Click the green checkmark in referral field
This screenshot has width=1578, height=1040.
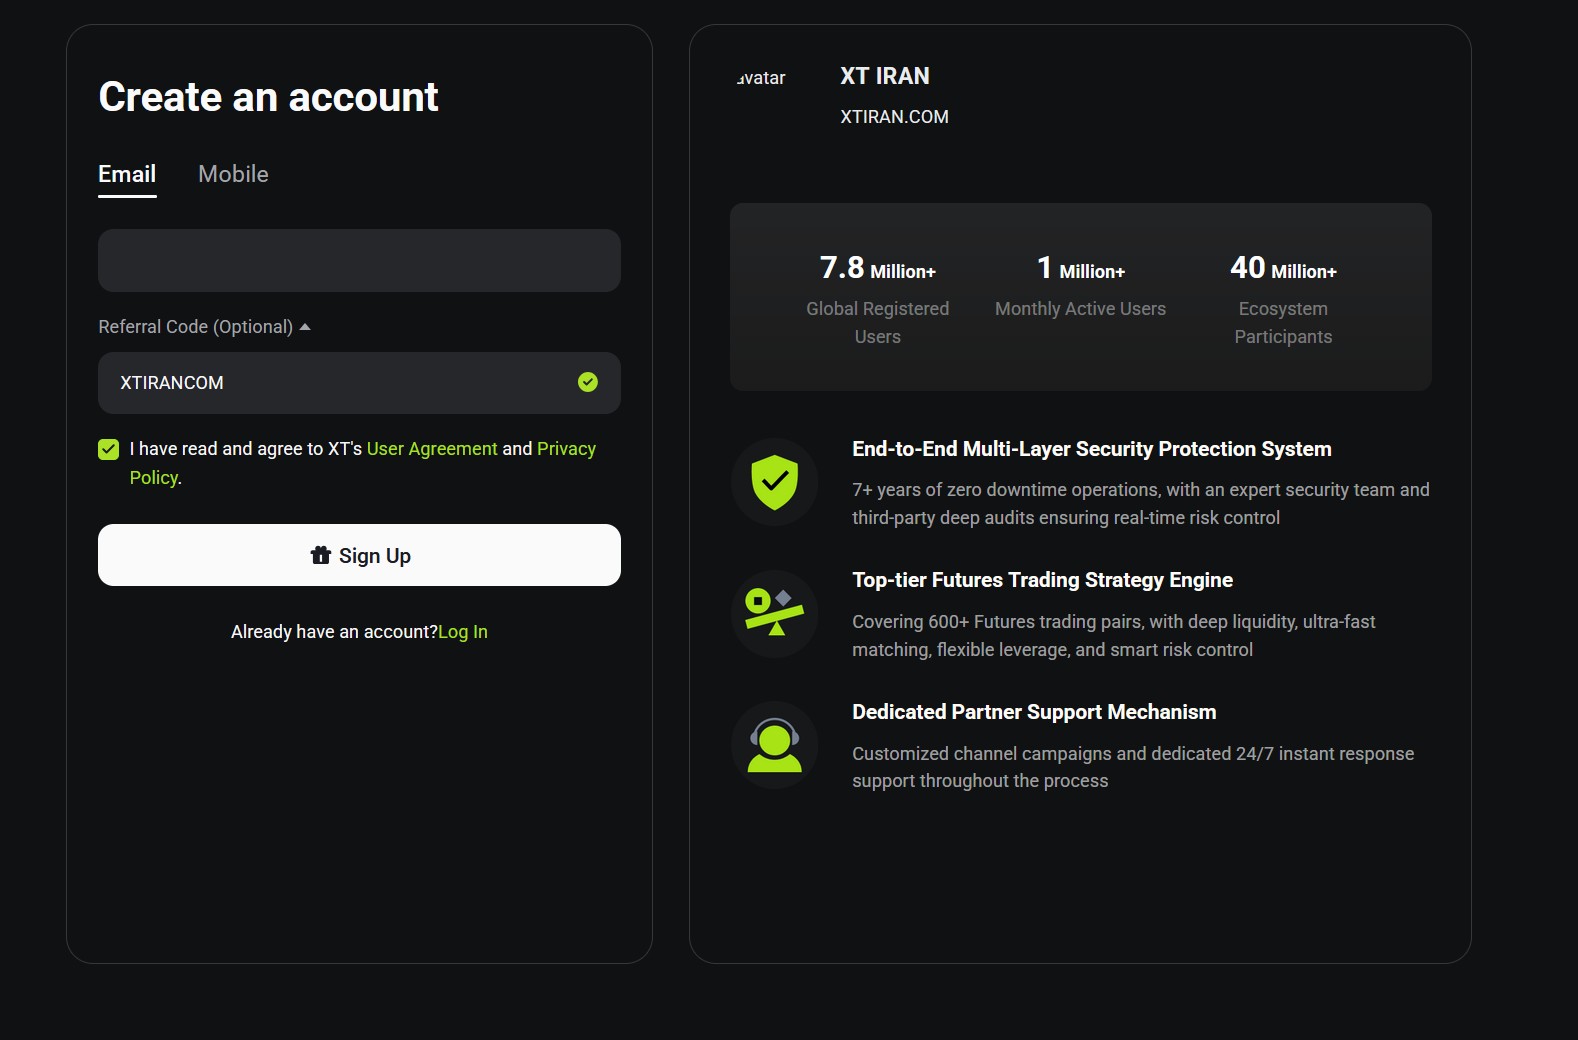(588, 382)
